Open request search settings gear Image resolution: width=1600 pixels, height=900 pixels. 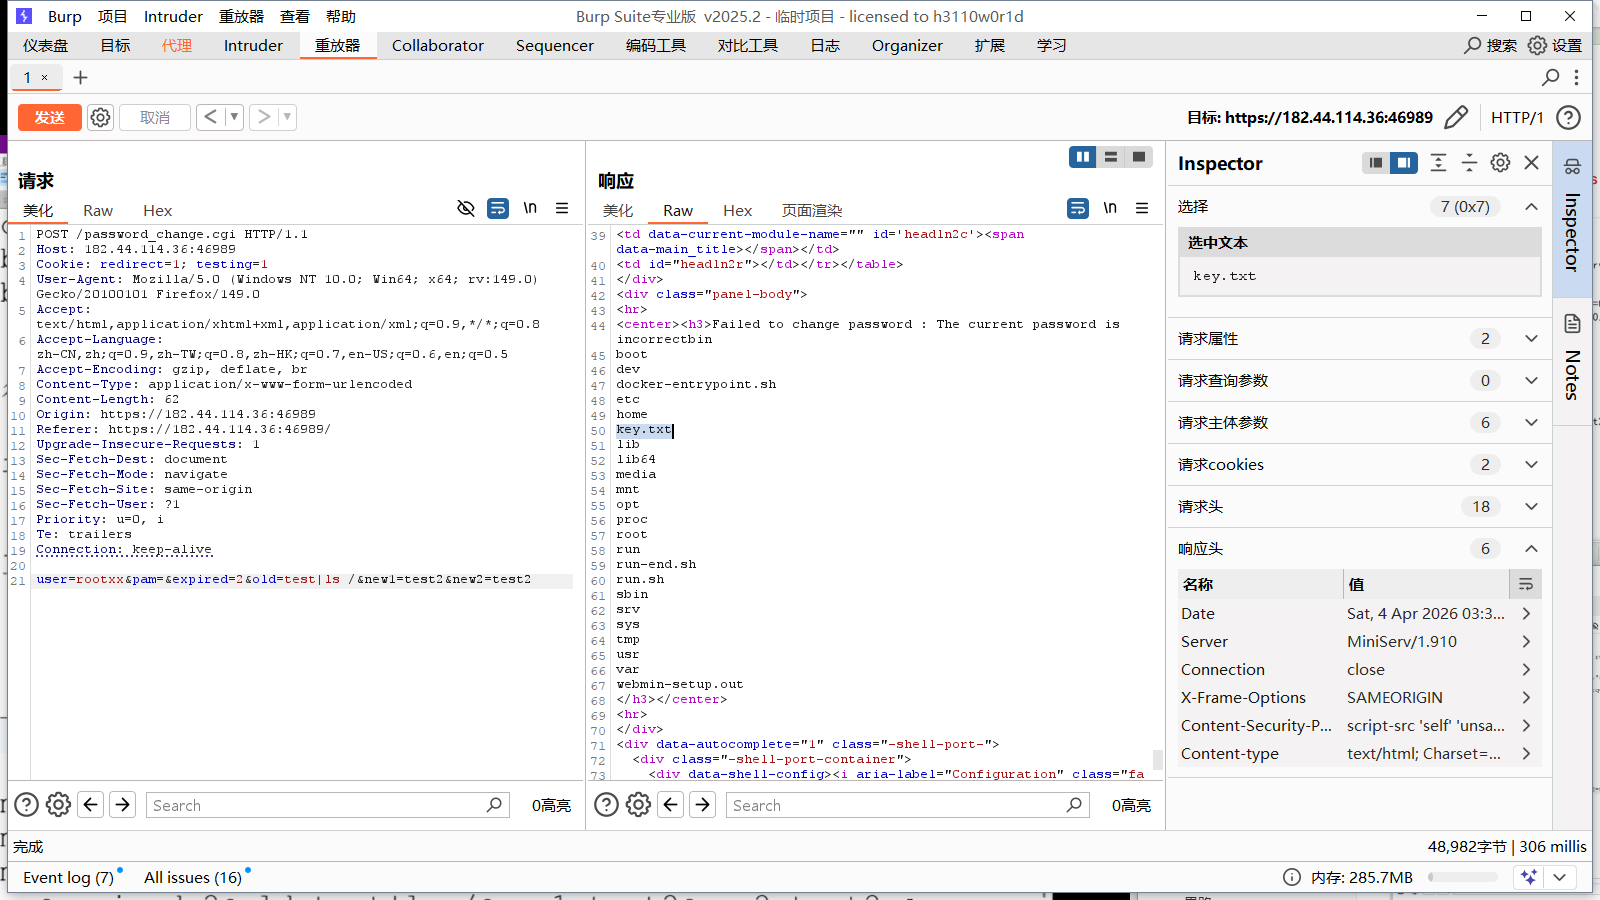(x=59, y=804)
